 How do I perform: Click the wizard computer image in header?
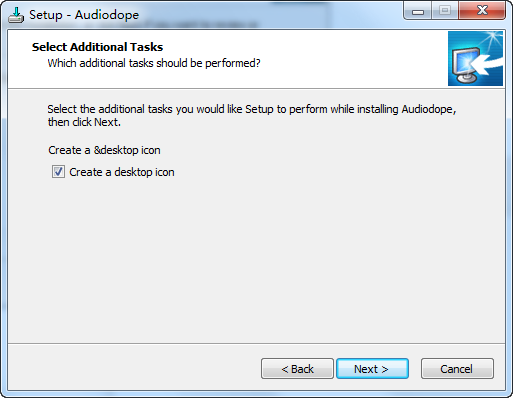(x=475, y=58)
